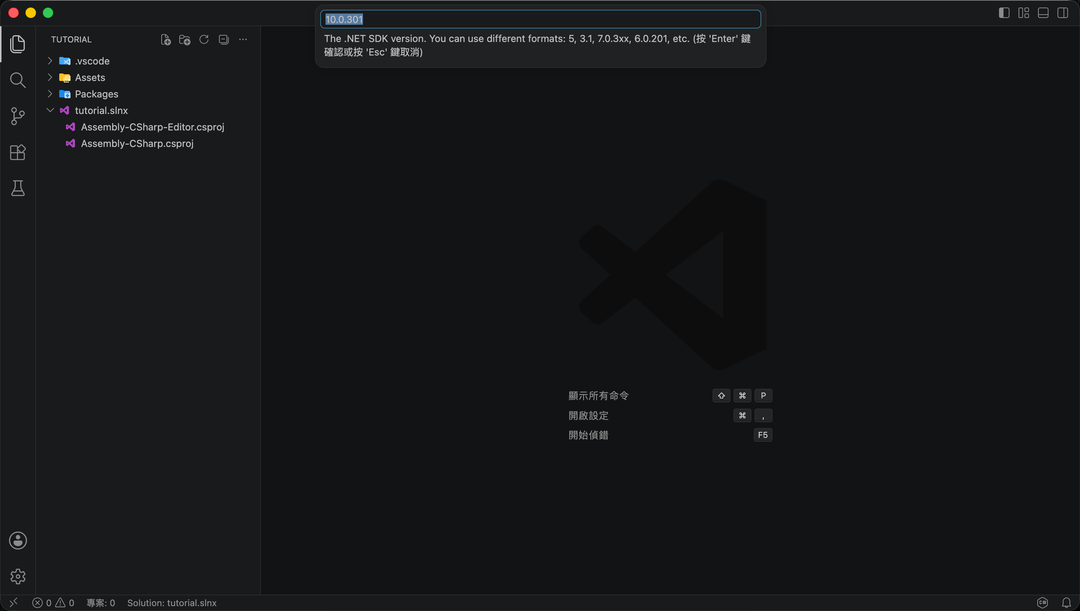Expand the .vscode folder
Image resolution: width=1080 pixels, height=611 pixels.
pyautogui.click(x=50, y=61)
